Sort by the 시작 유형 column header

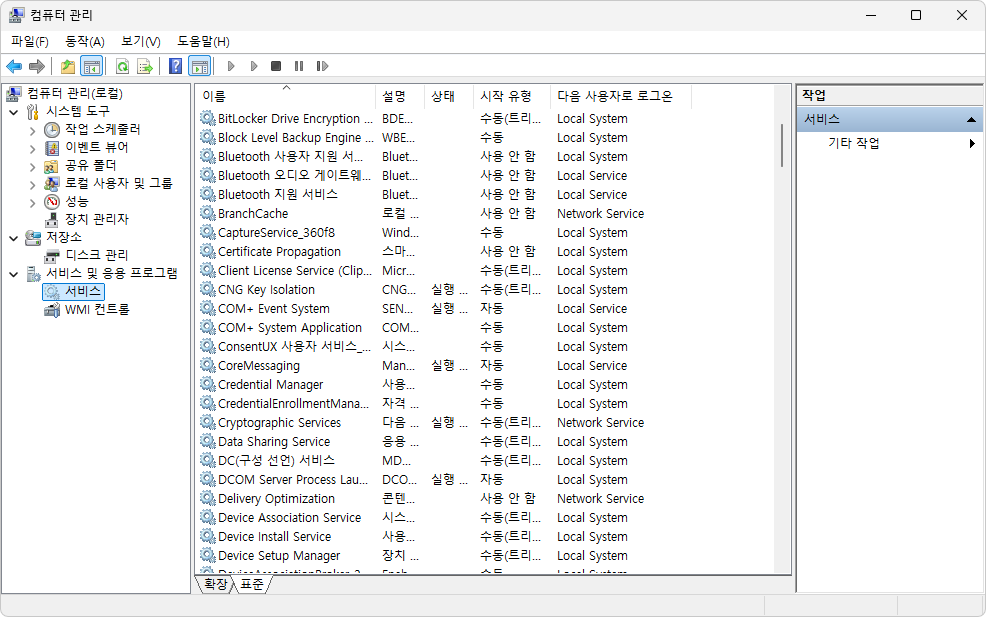(512, 96)
